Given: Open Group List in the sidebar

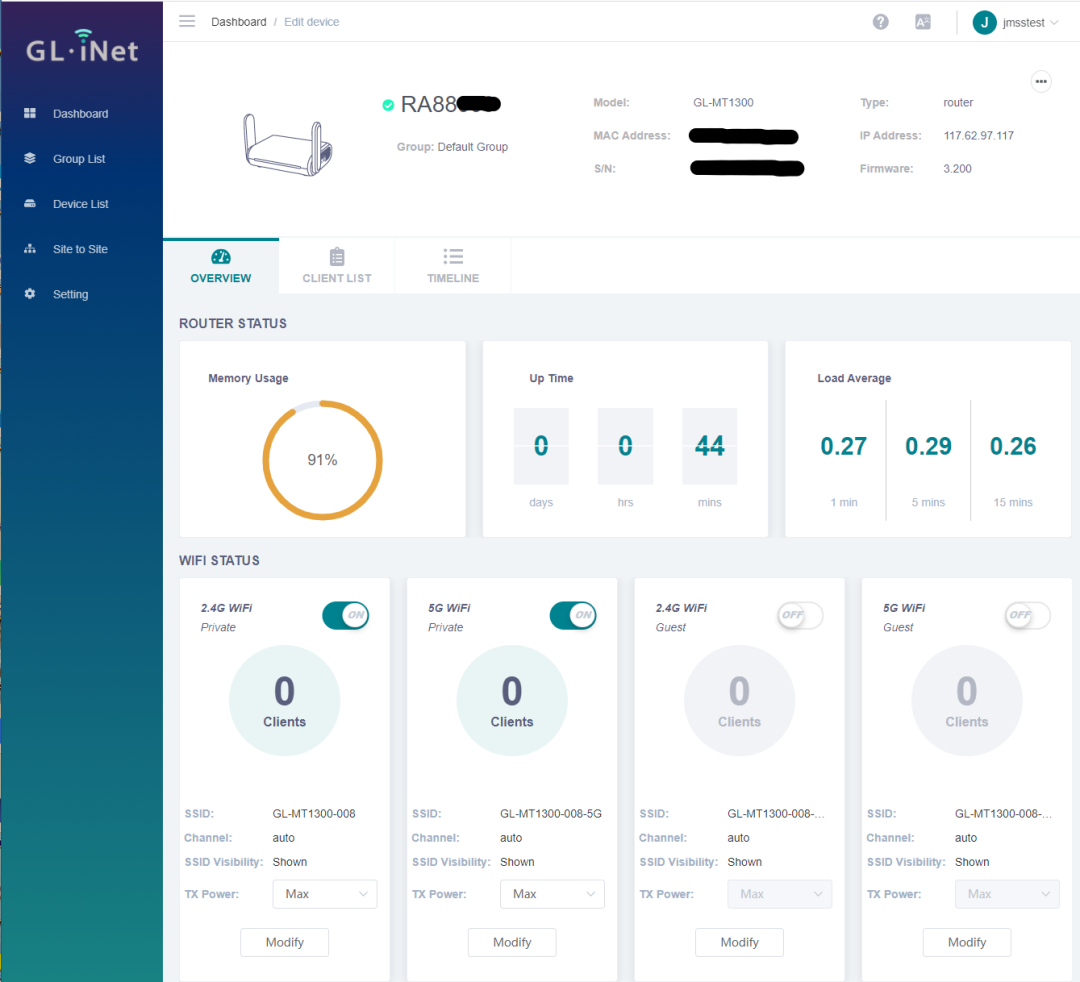Looking at the screenshot, I should point(79,159).
